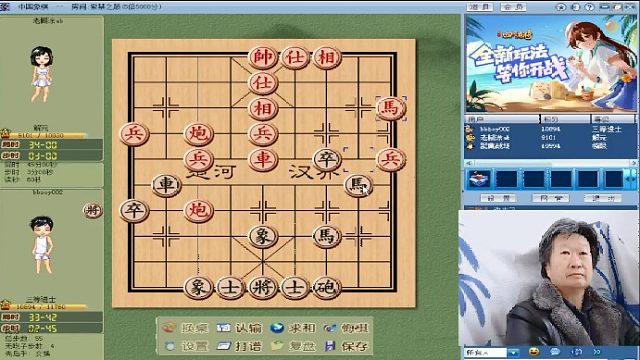The height and width of the screenshot is (360, 640).
Task: Select the red 相 in the top row
Action: coord(327,57)
